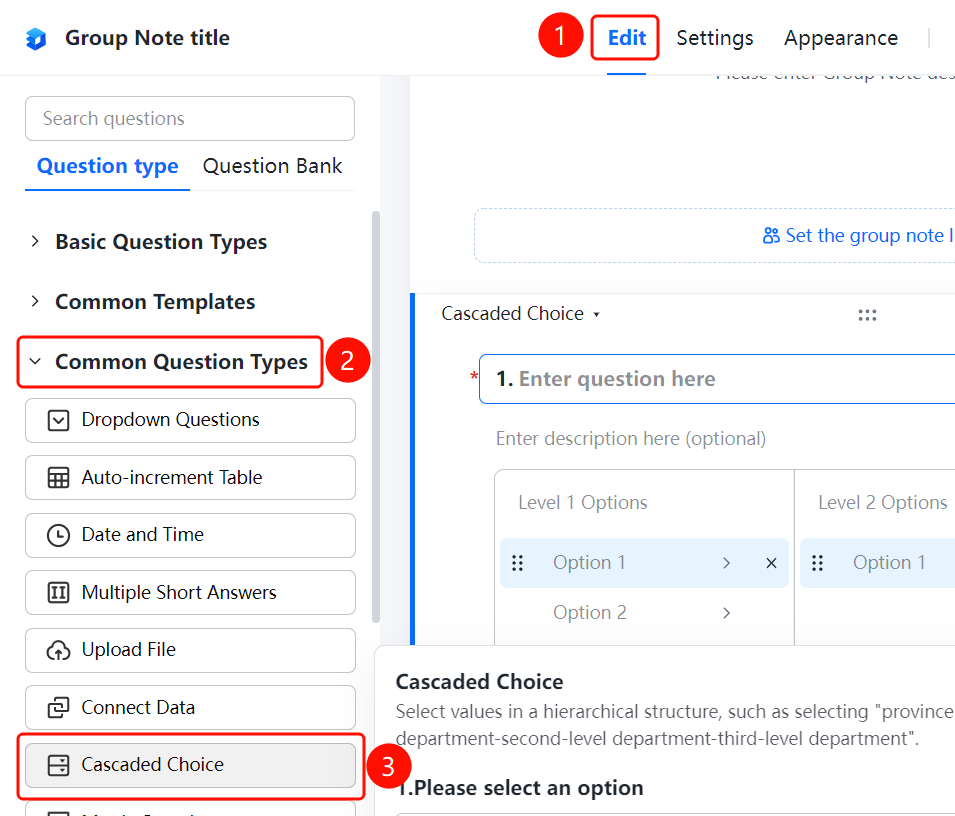Add a Connect Data question
The width and height of the screenshot is (955, 816).
190,708
